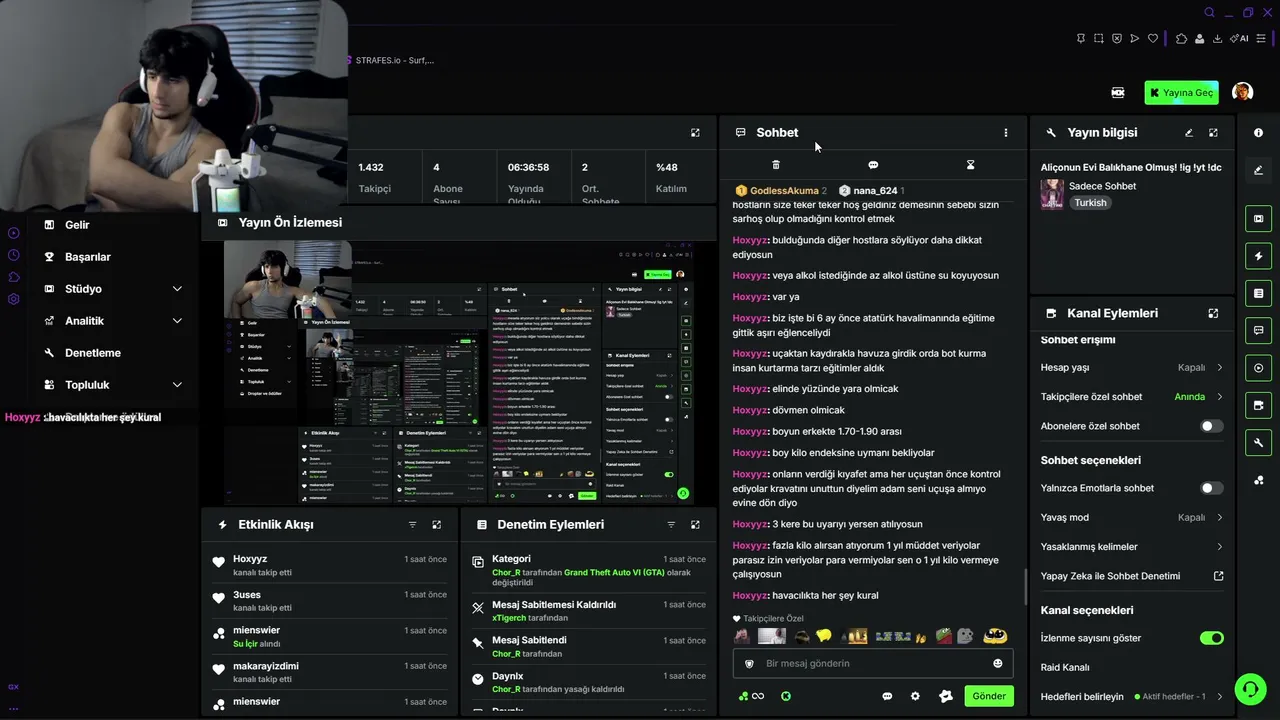Click the Yayın Ön İzlemesi preview thumbnail

(x=459, y=373)
